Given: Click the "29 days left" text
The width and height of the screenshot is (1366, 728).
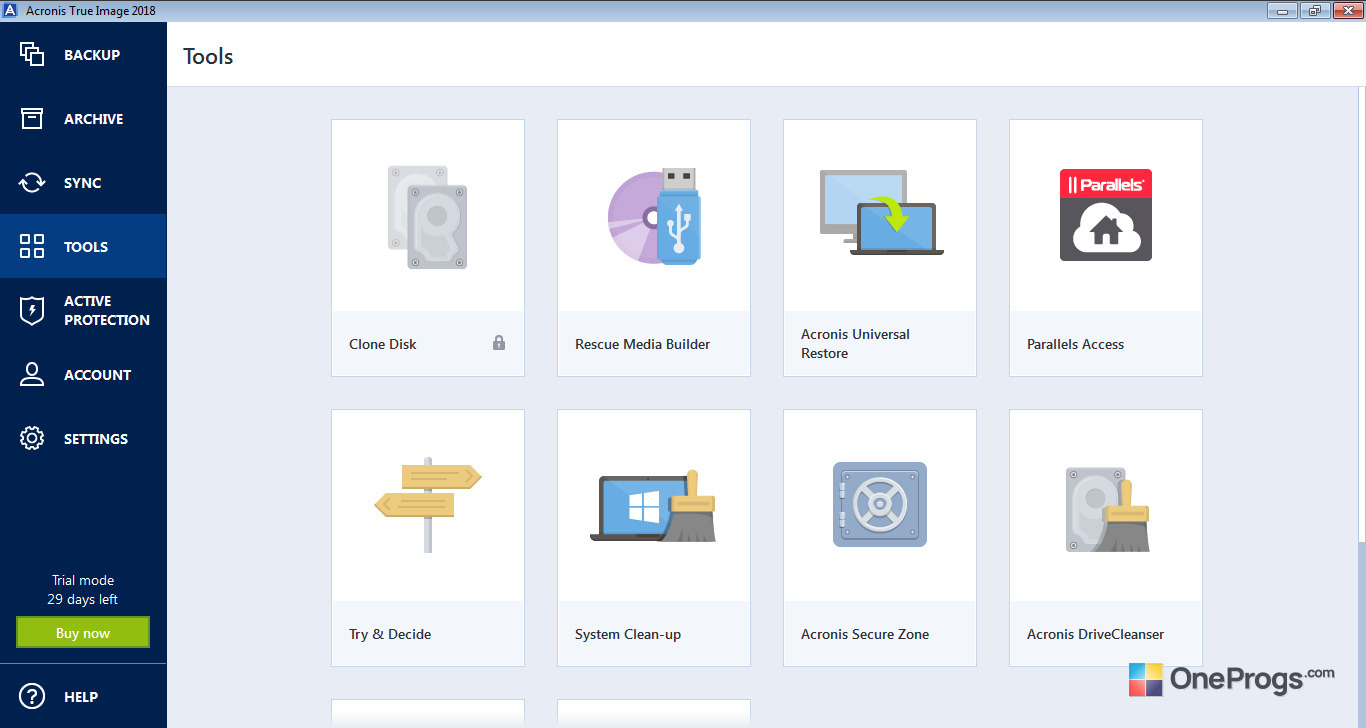Looking at the screenshot, I should click(83, 600).
